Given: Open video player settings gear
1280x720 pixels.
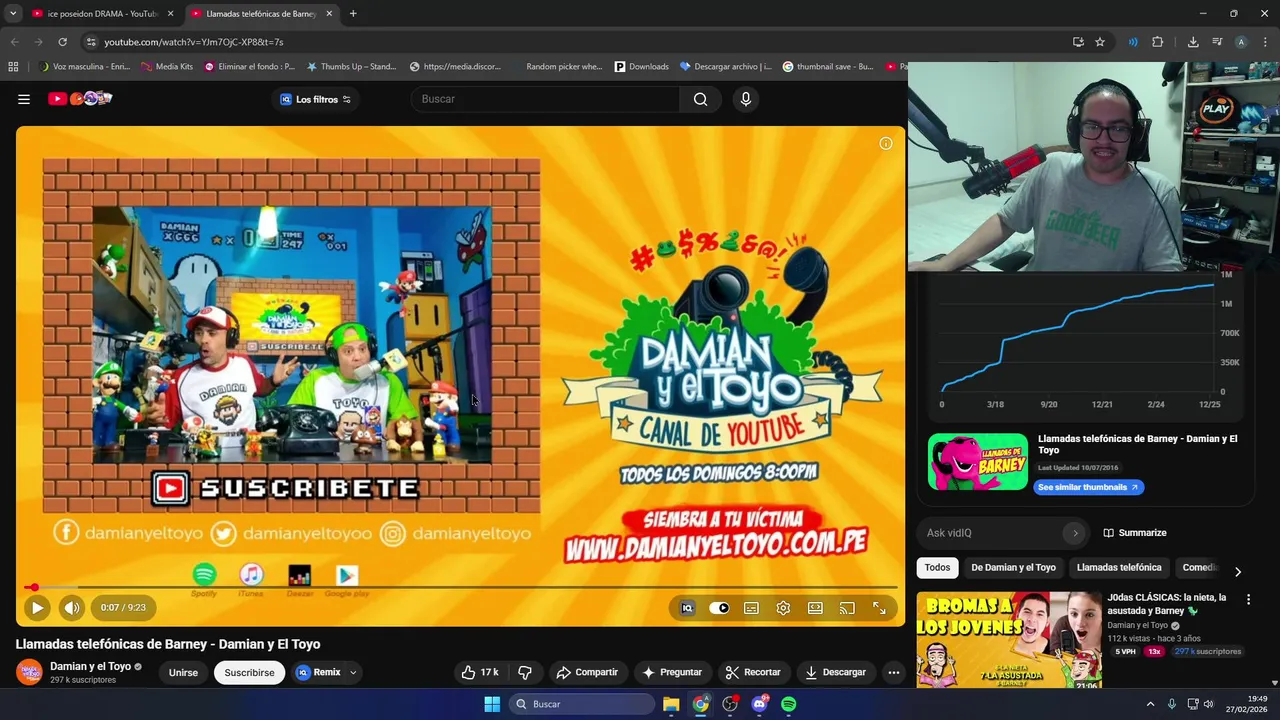Looking at the screenshot, I should pos(783,607).
